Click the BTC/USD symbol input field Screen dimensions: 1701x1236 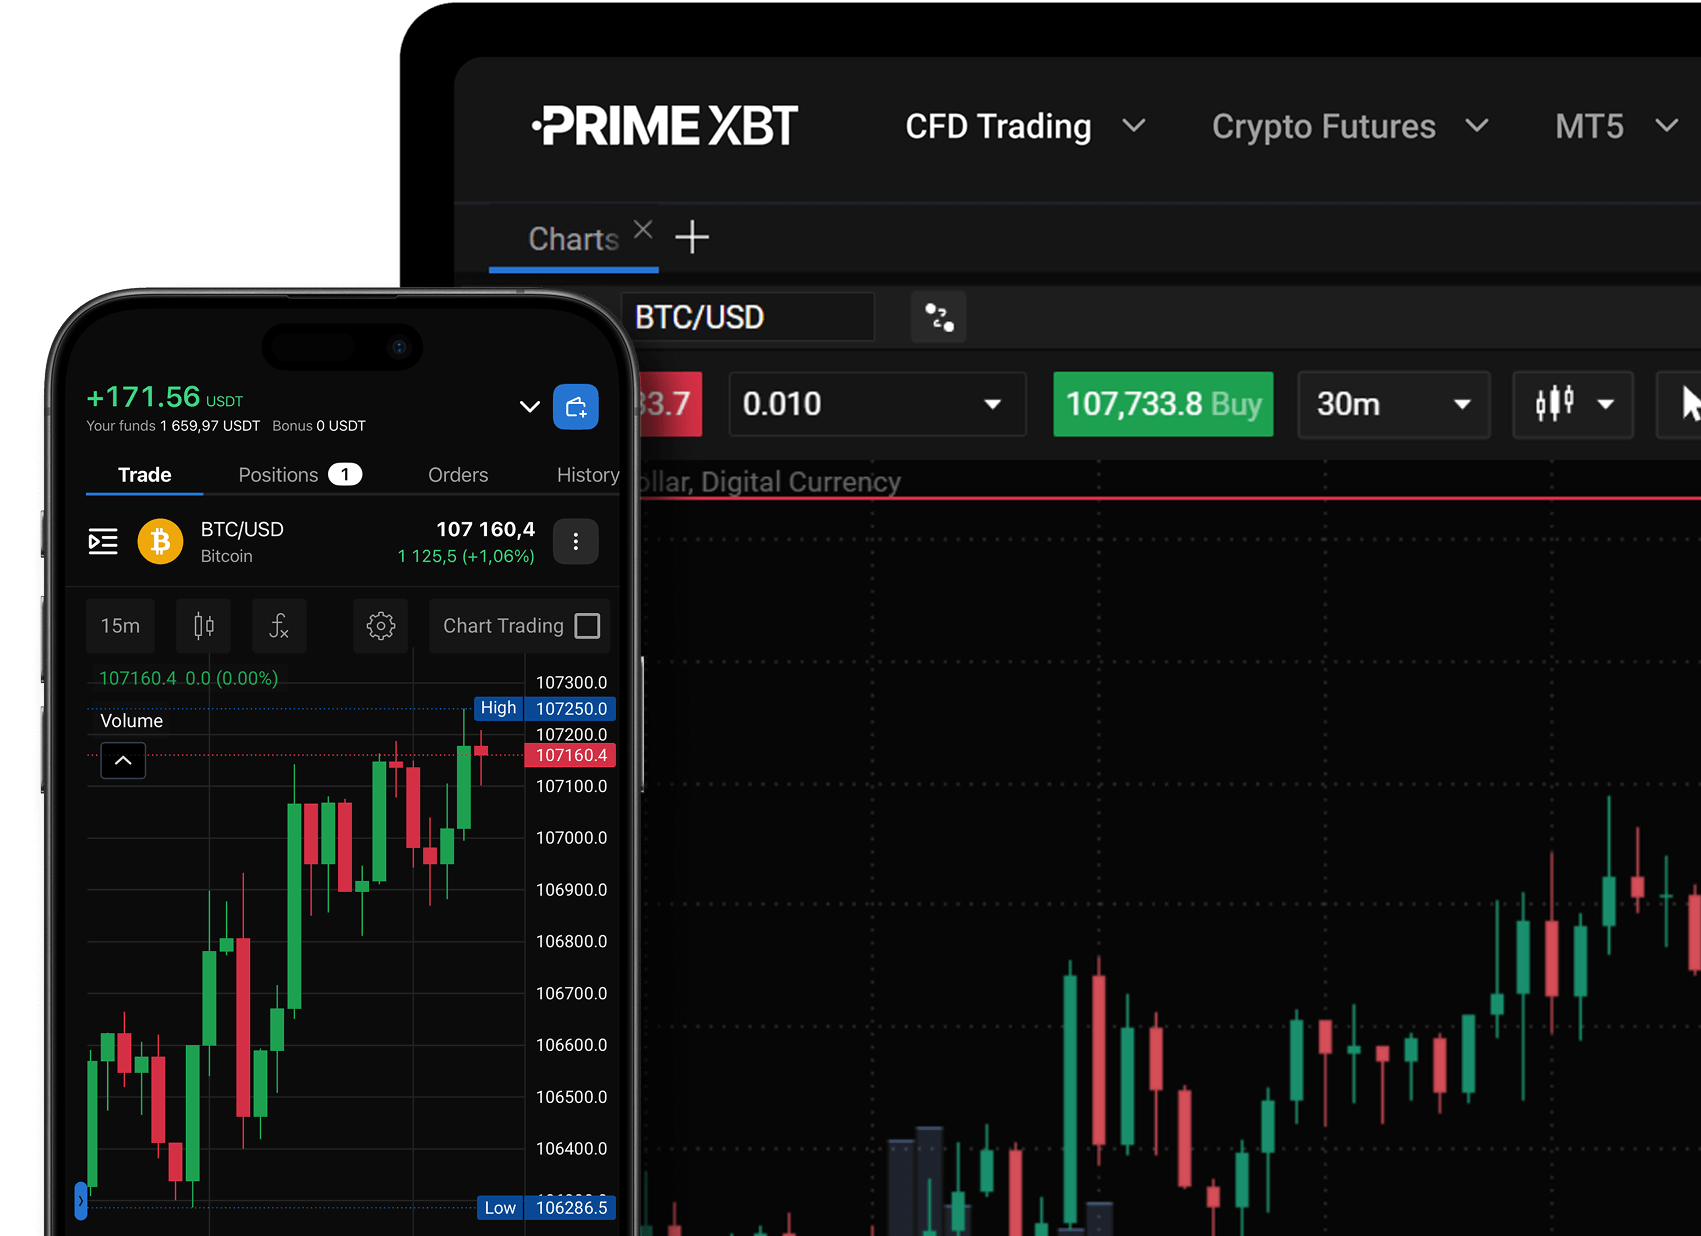coord(747,316)
